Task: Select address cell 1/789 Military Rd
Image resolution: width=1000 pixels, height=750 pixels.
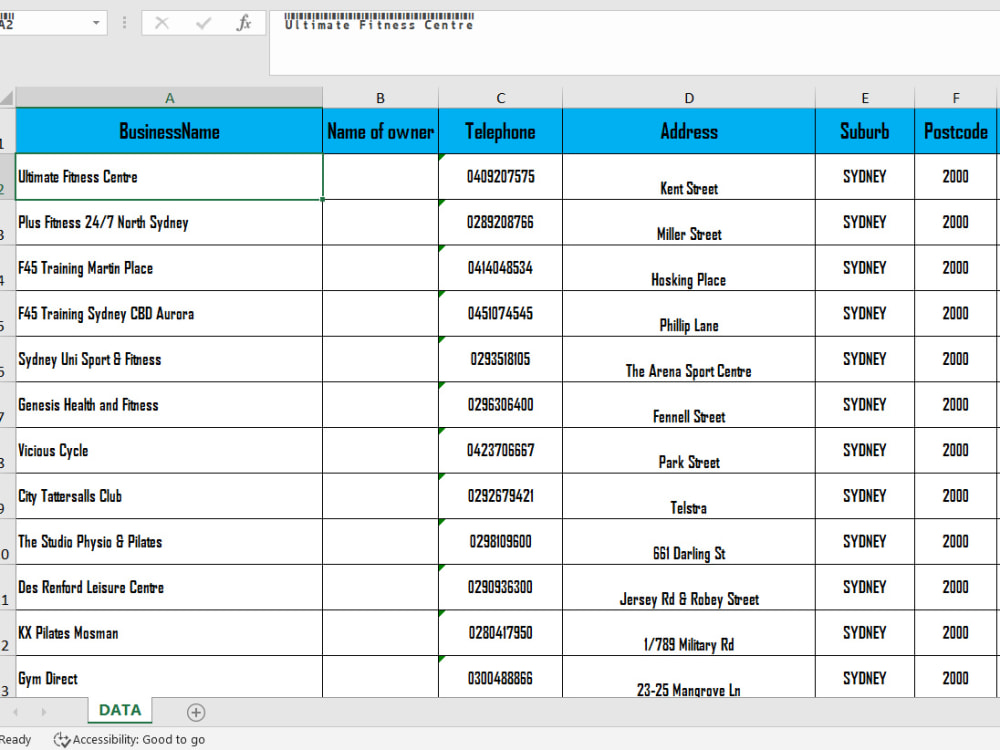Action: click(689, 633)
